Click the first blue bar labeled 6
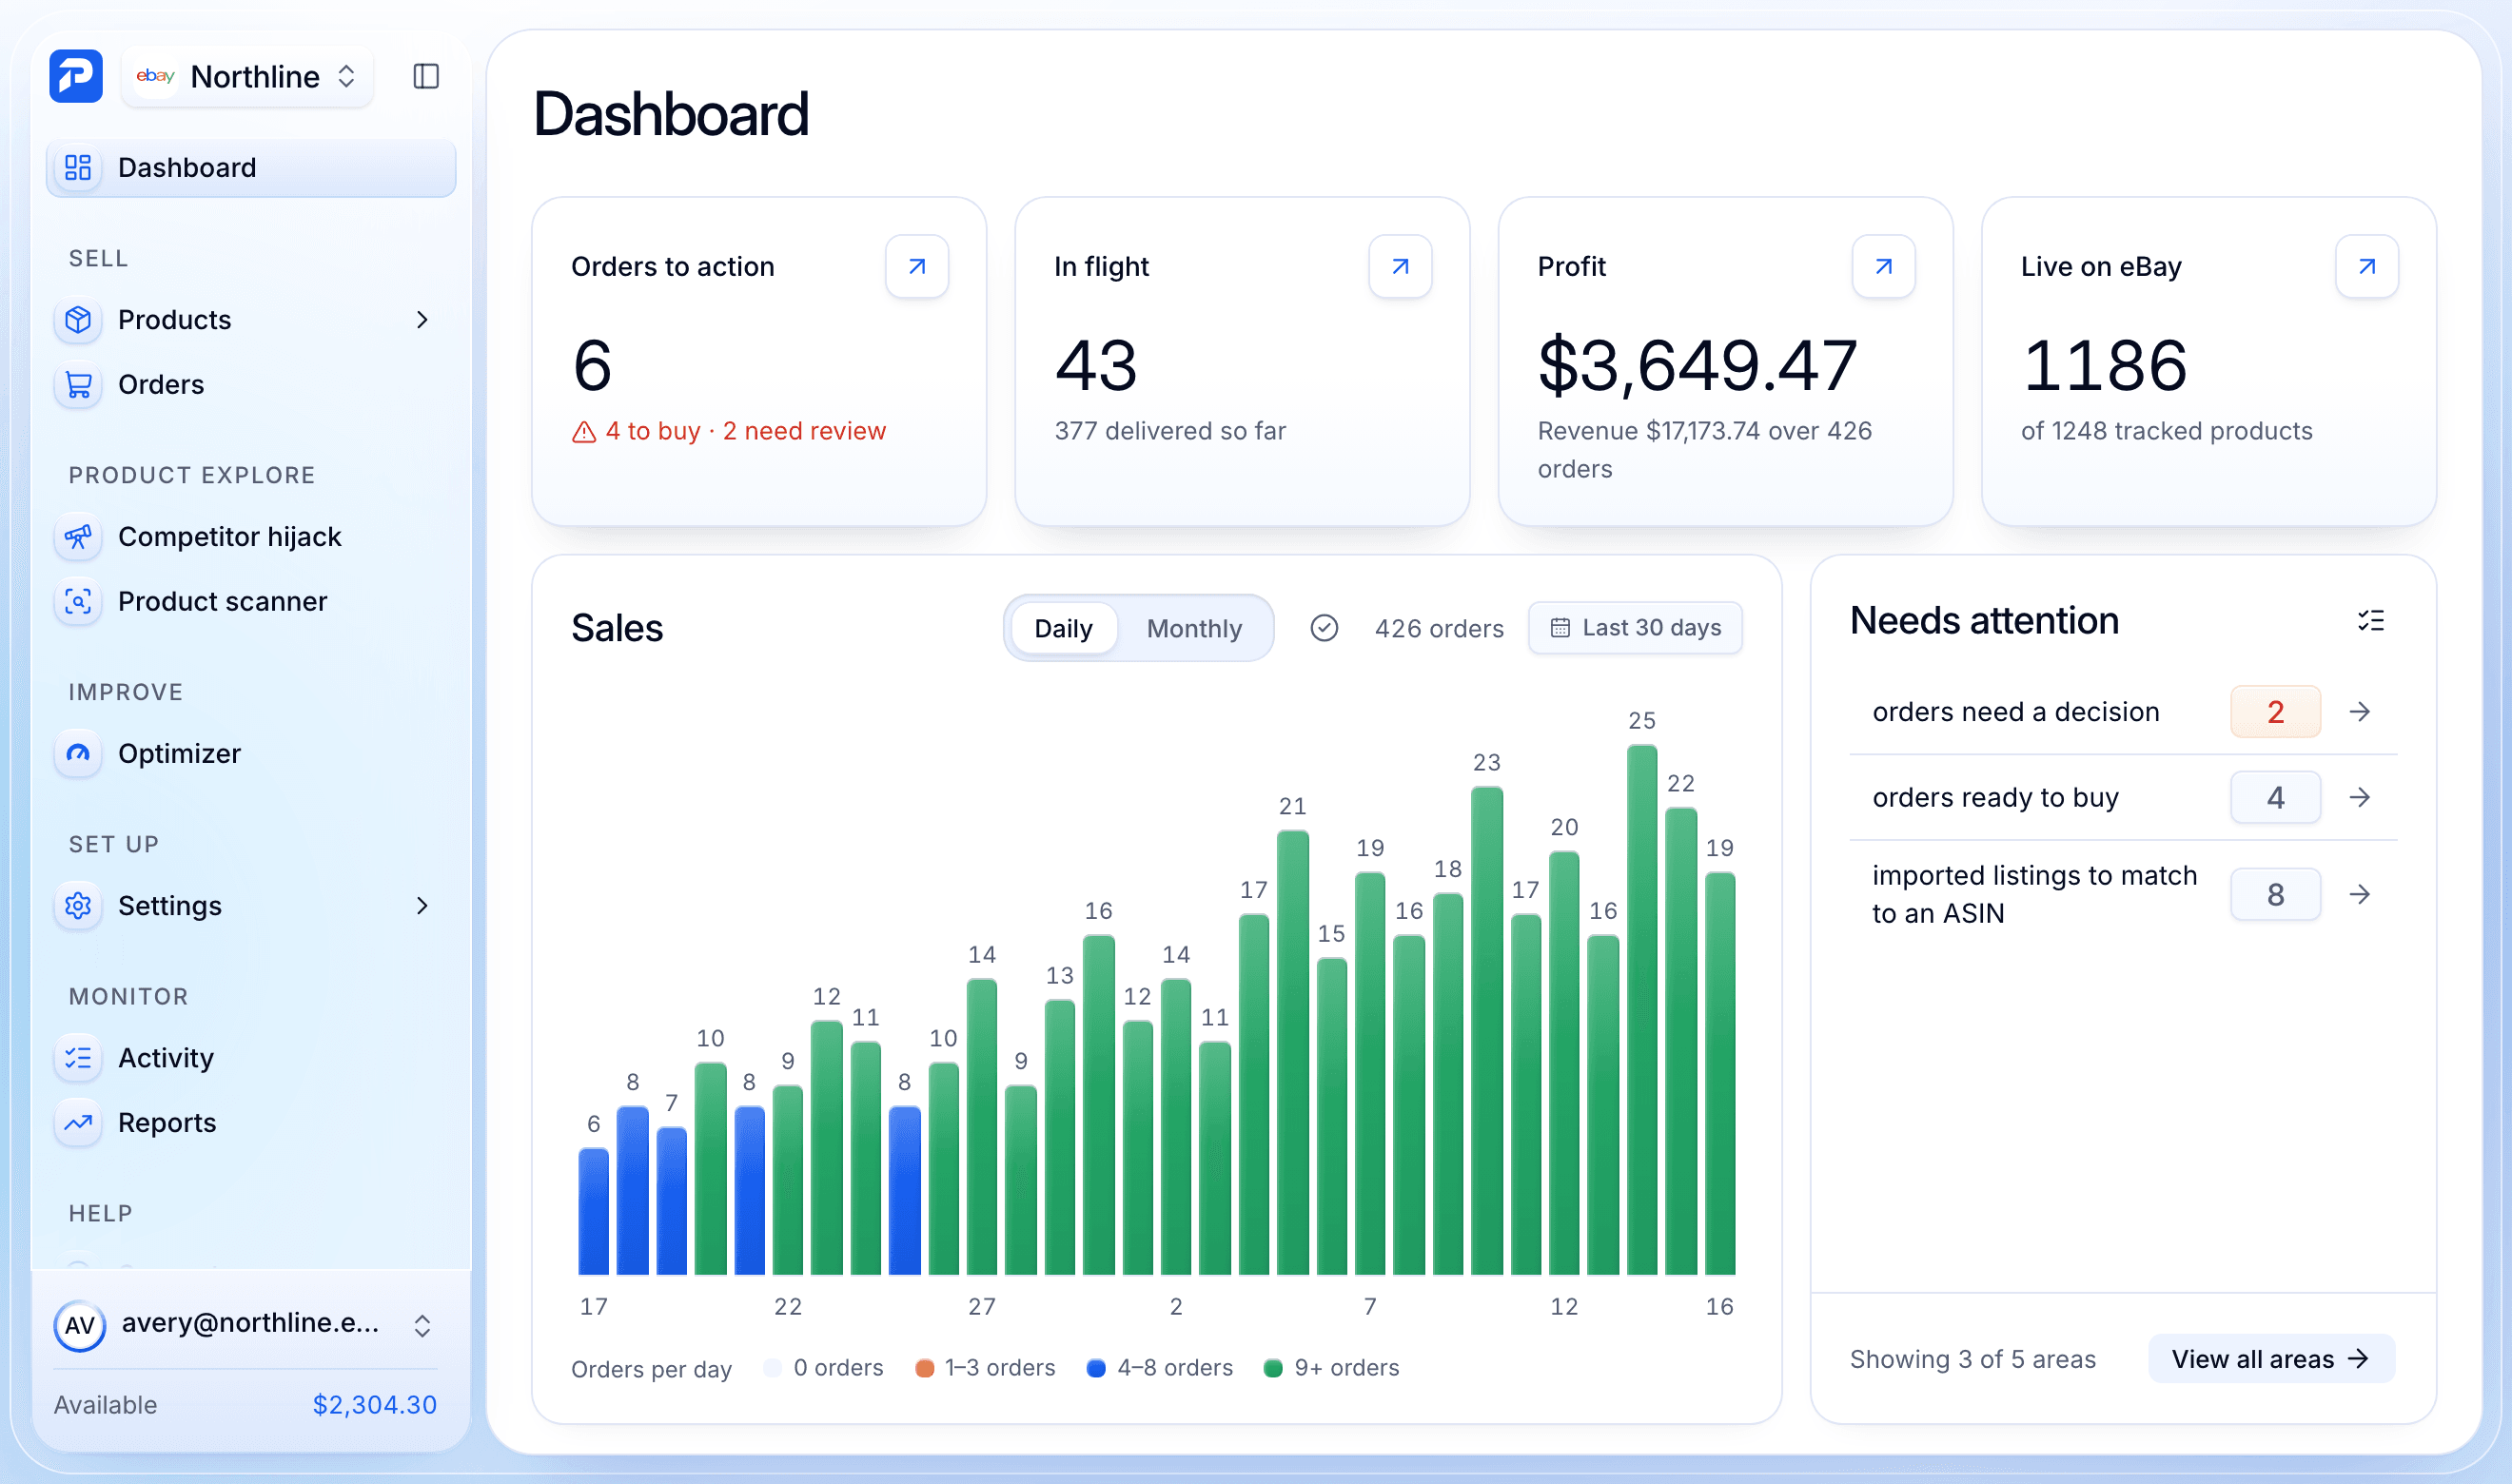 (x=594, y=1212)
